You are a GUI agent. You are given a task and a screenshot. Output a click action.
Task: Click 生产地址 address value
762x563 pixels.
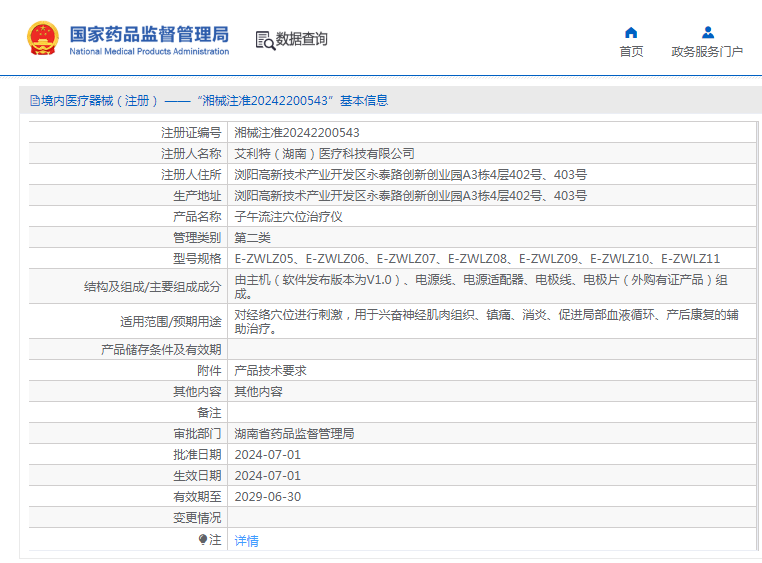tap(411, 195)
